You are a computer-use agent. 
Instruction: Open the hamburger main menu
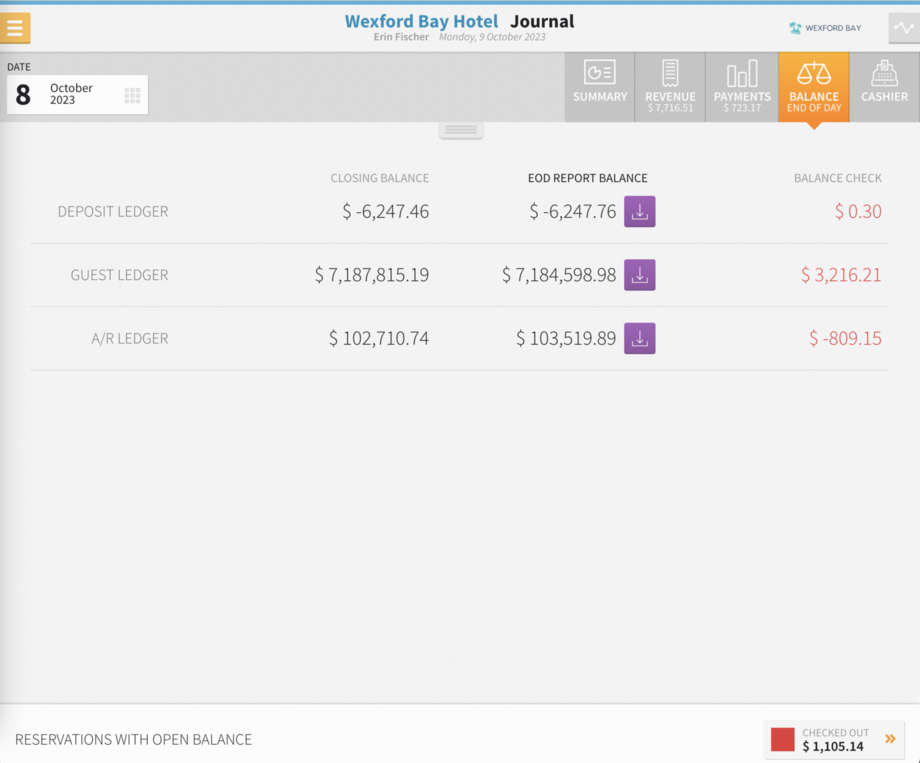click(x=15, y=28)
